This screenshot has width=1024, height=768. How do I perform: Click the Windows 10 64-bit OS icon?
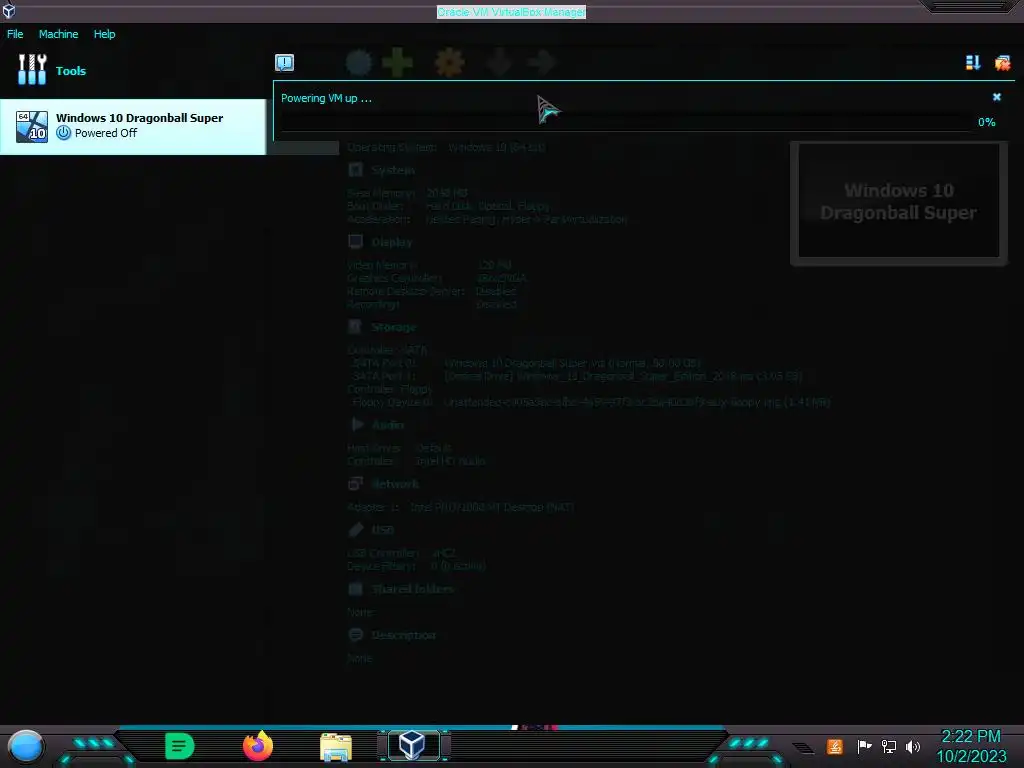coord(32,127)
